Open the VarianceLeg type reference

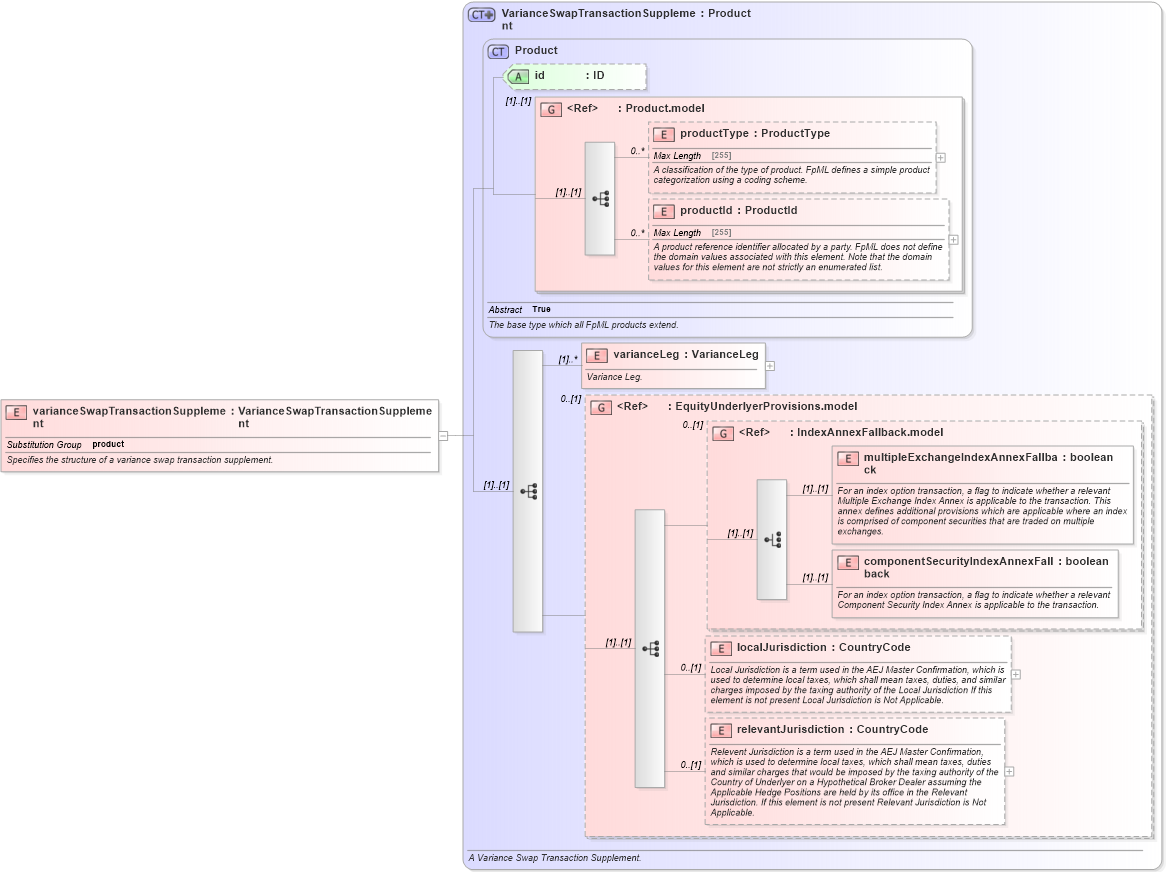click(x=725, y=354)
